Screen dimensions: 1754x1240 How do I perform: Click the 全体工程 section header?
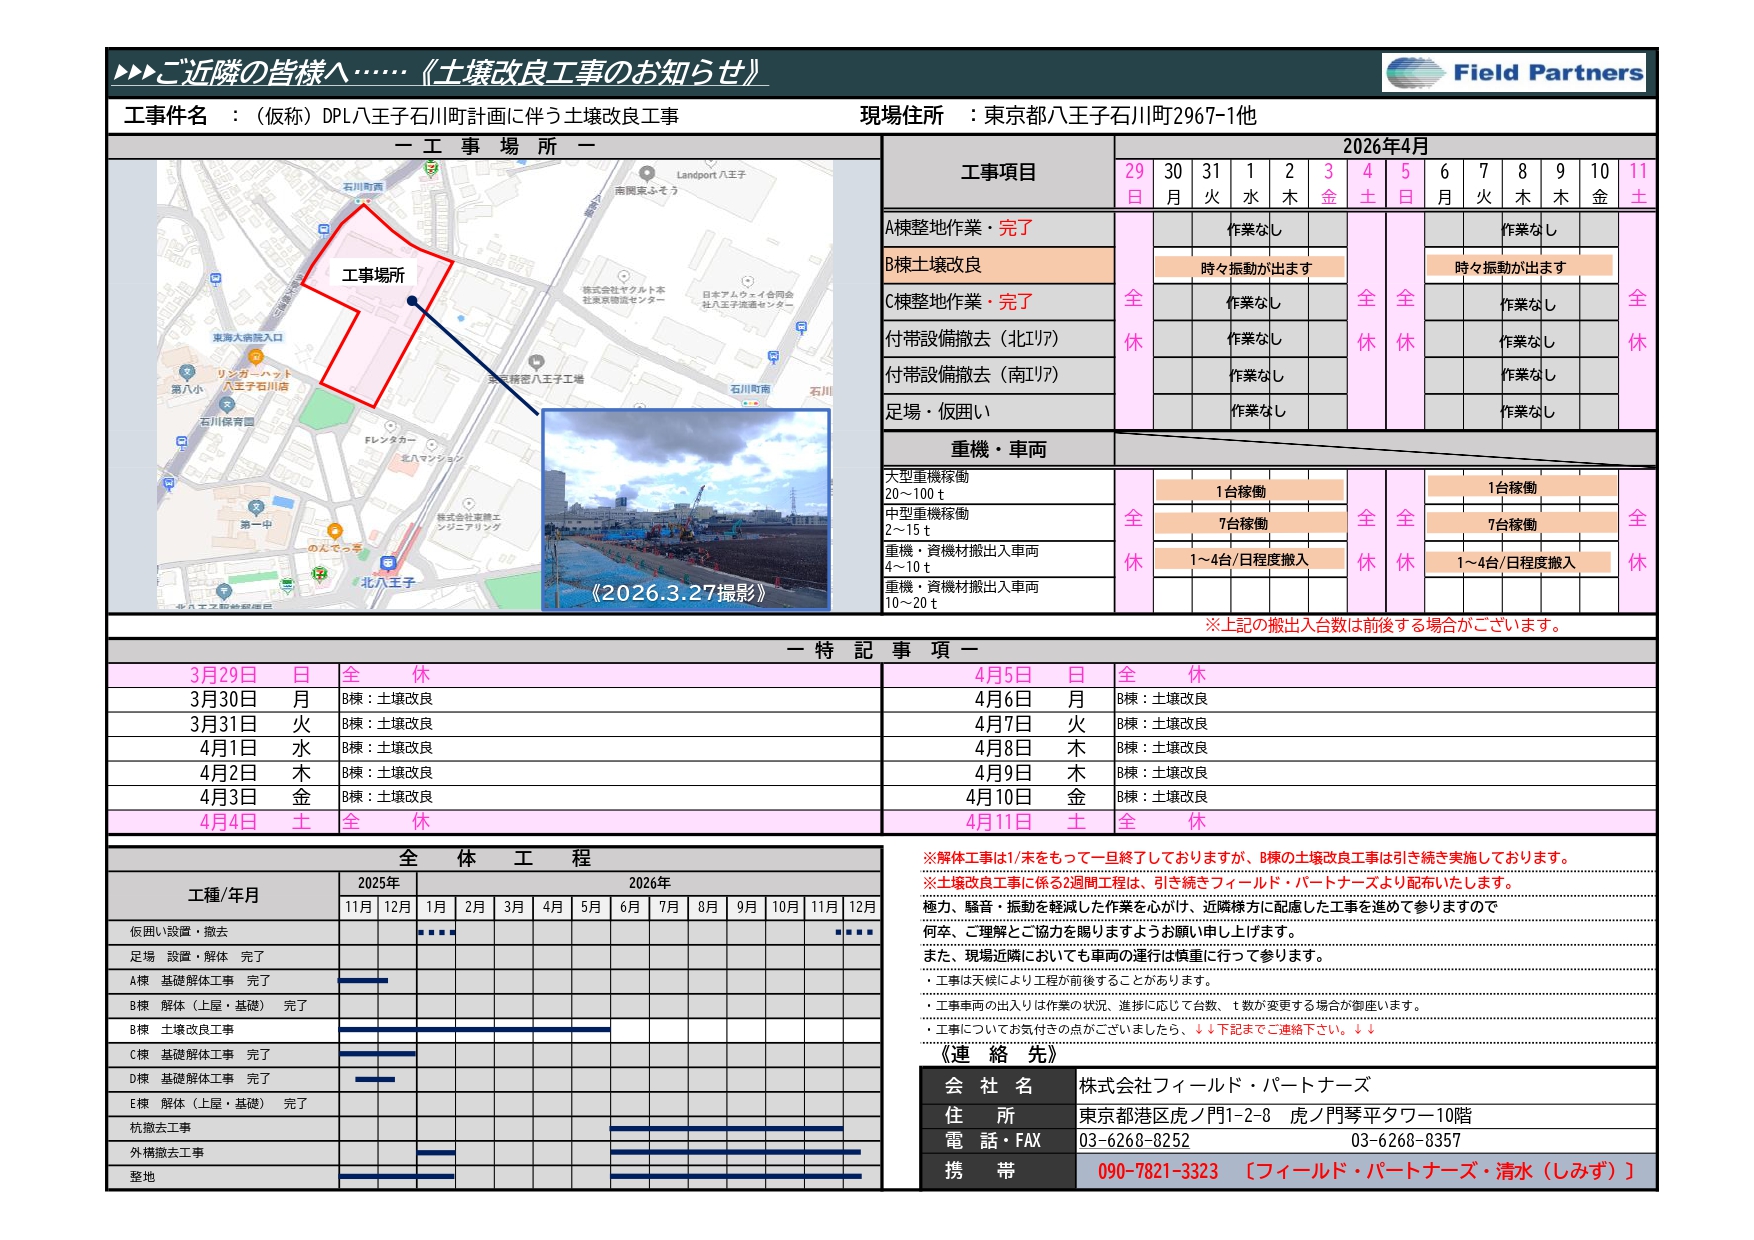point(494,859)
